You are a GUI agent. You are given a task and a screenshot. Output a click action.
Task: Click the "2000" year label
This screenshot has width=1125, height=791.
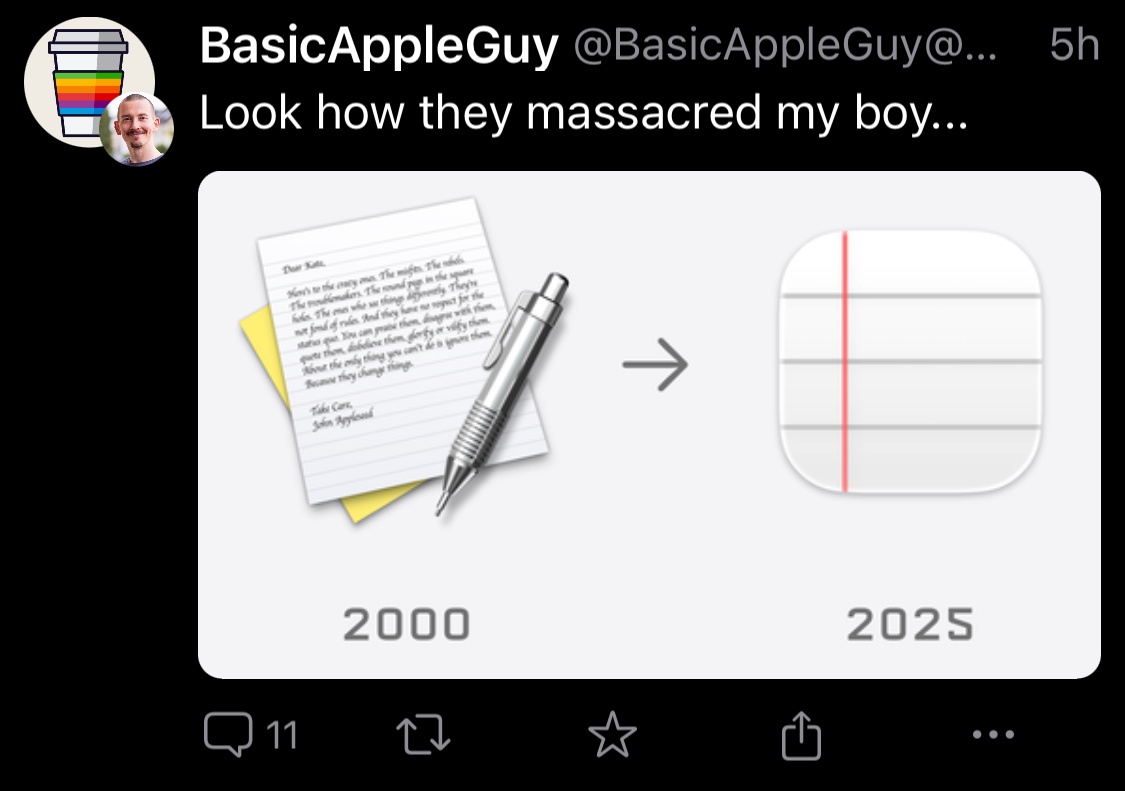[x=406, y=625]
